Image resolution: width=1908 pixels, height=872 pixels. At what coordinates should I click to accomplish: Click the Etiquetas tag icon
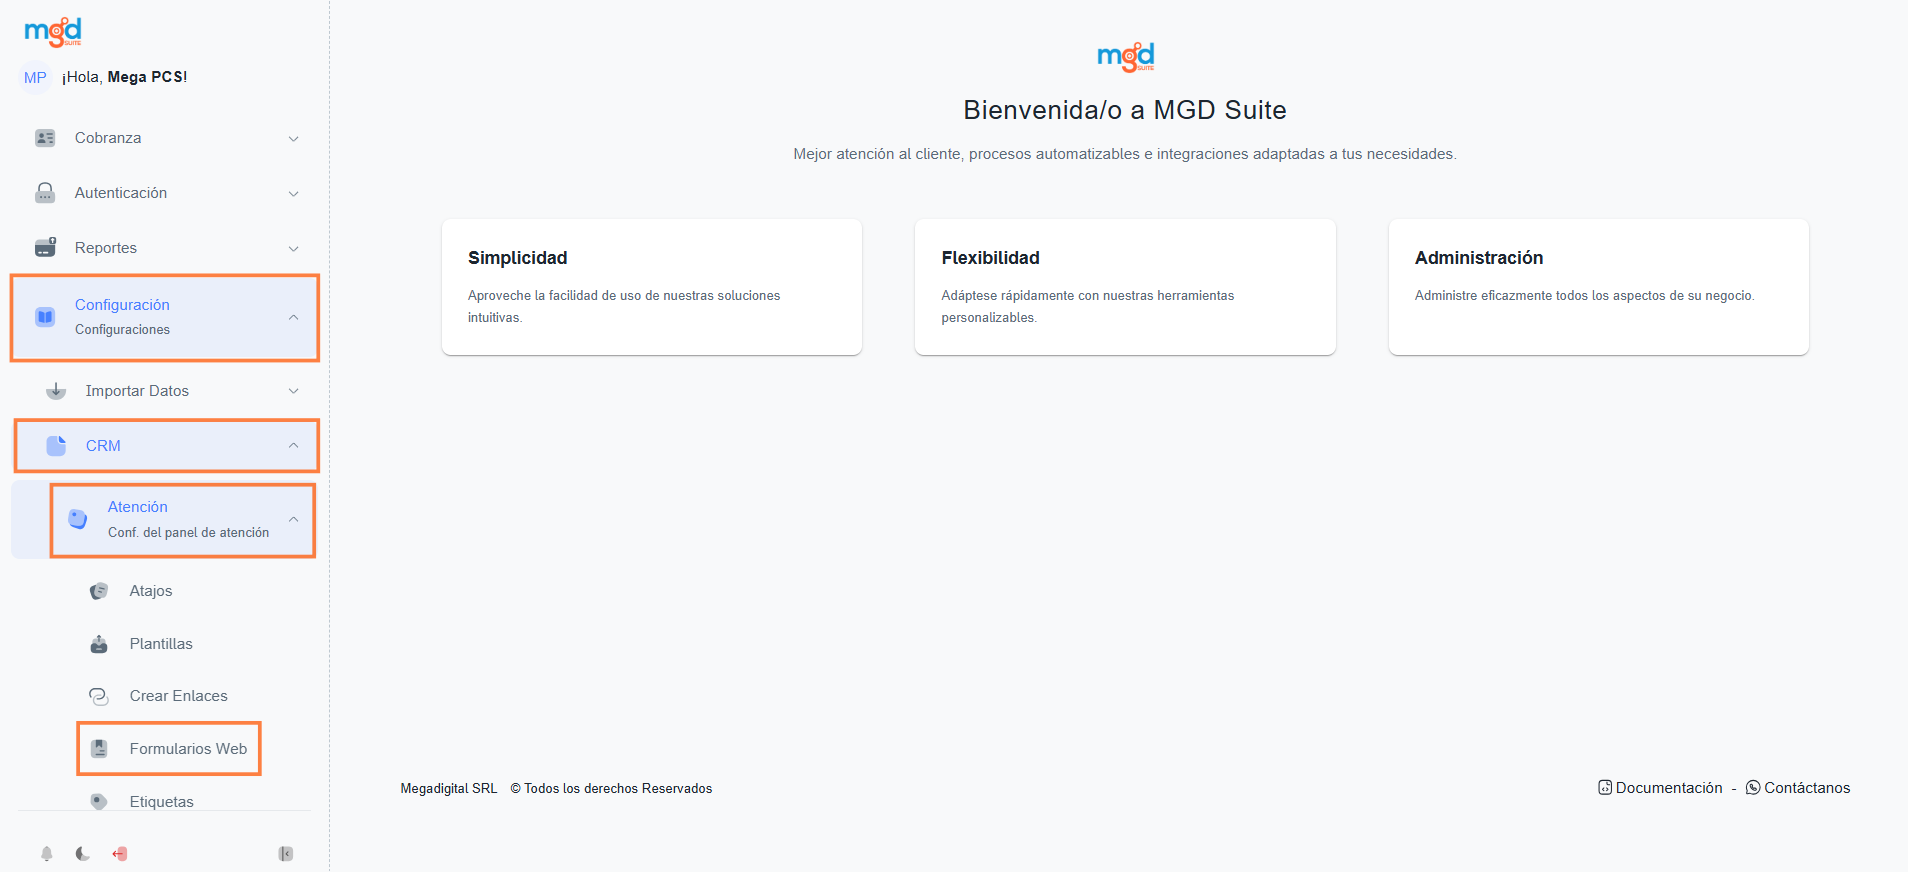99,801
